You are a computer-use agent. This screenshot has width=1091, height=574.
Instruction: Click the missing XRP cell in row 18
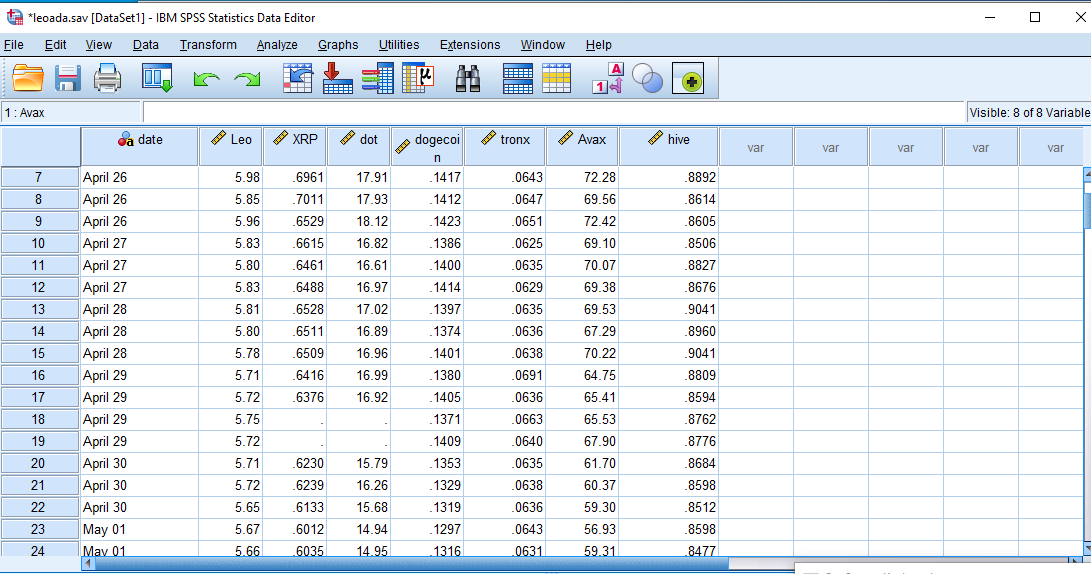tap(295, 420)
